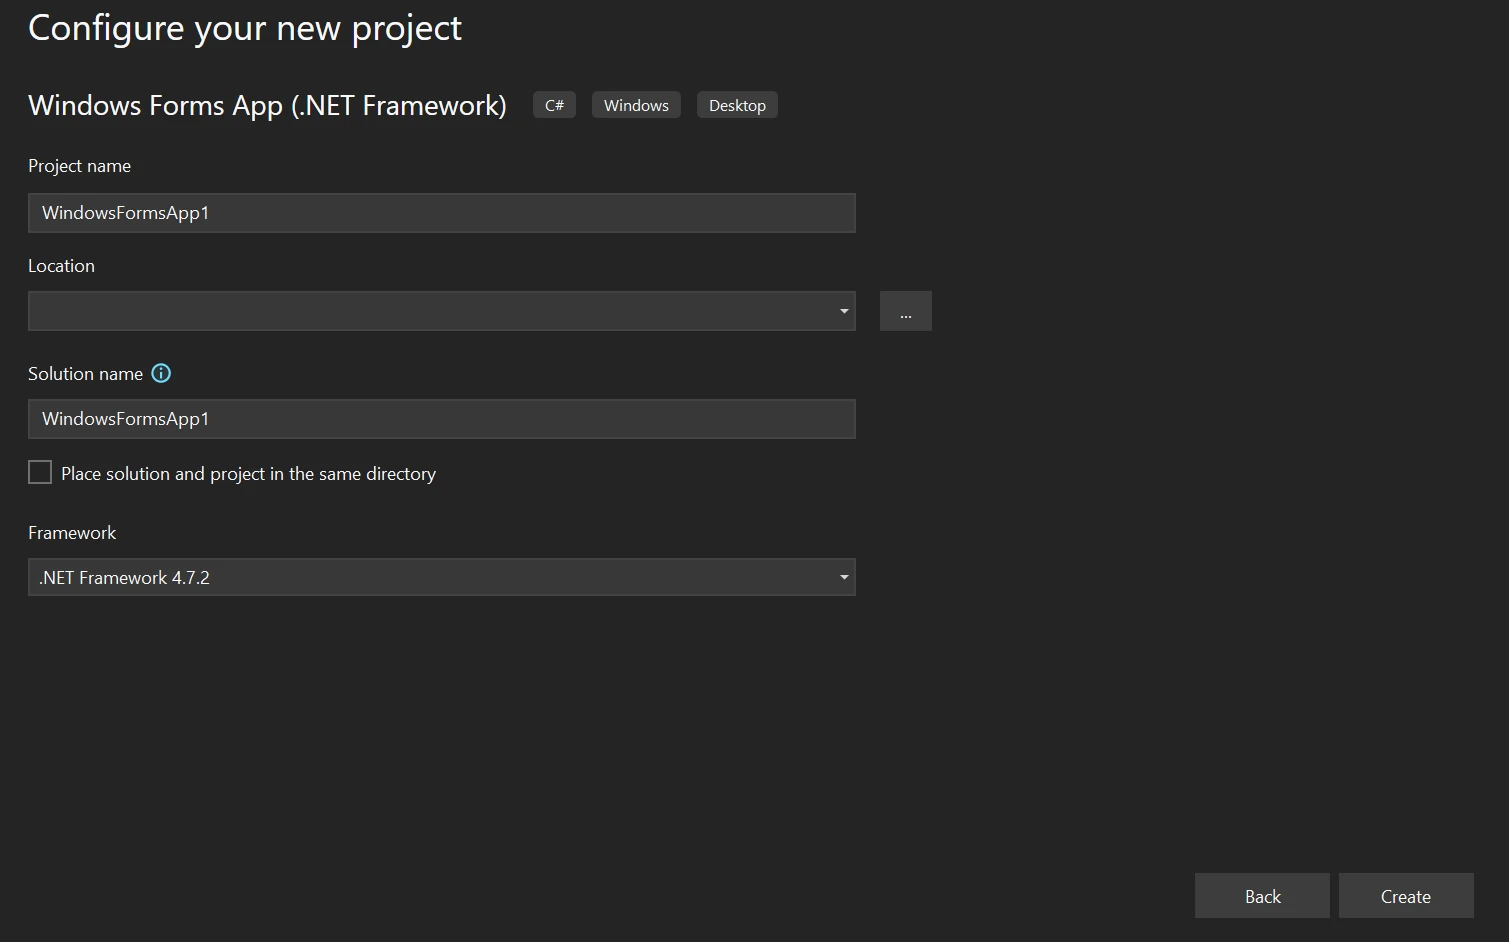This screenshot has width=1509, height=942.
Task: Click the C# language tag
Action: pos(554,105)
